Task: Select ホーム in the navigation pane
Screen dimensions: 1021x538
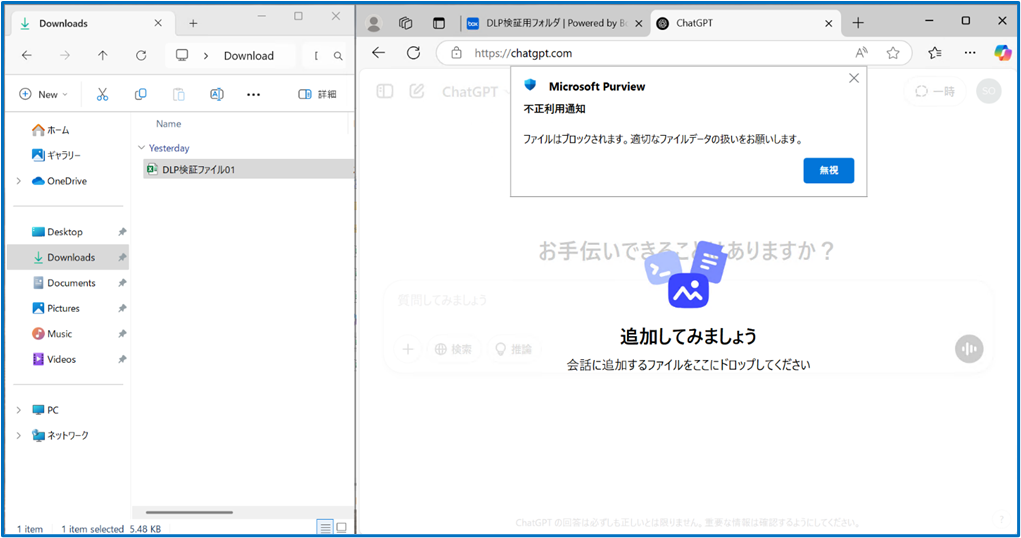Action: (51, 130)
